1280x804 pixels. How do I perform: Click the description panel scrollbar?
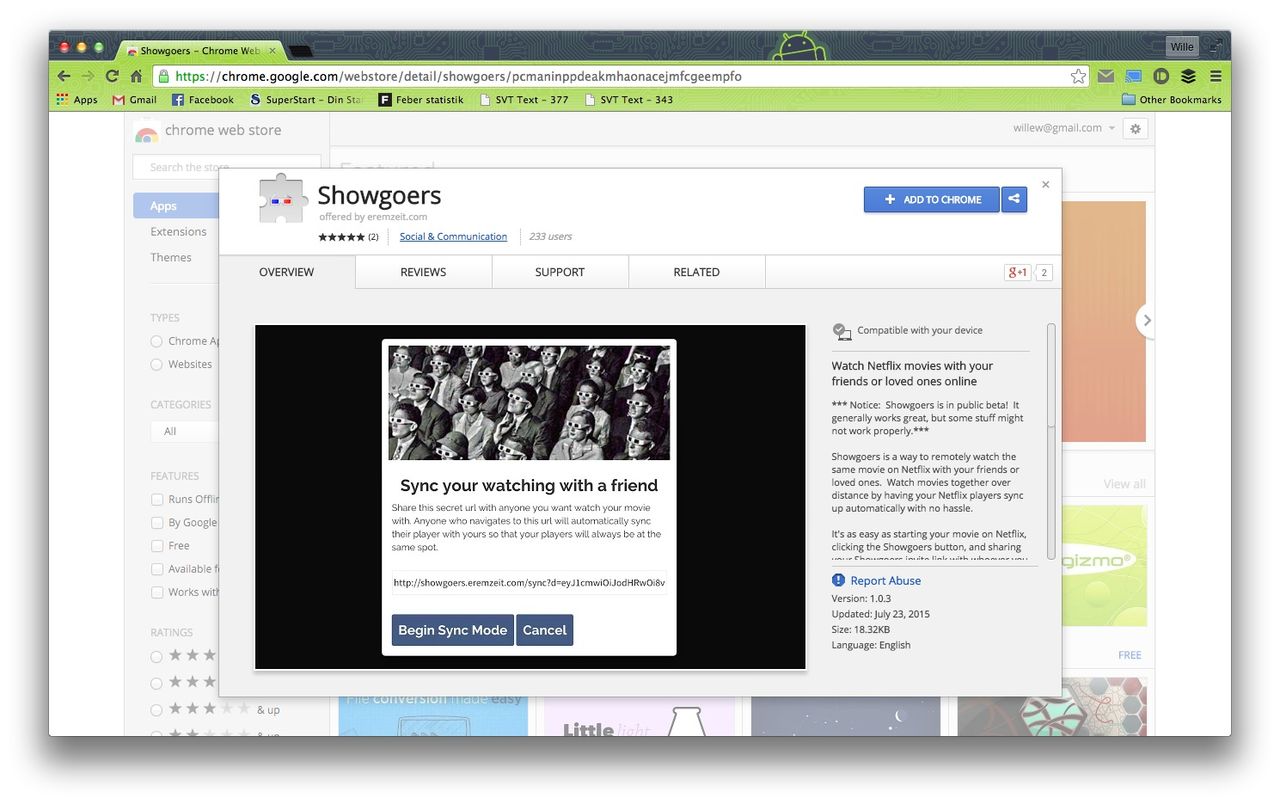click(x=1050, y=440)
